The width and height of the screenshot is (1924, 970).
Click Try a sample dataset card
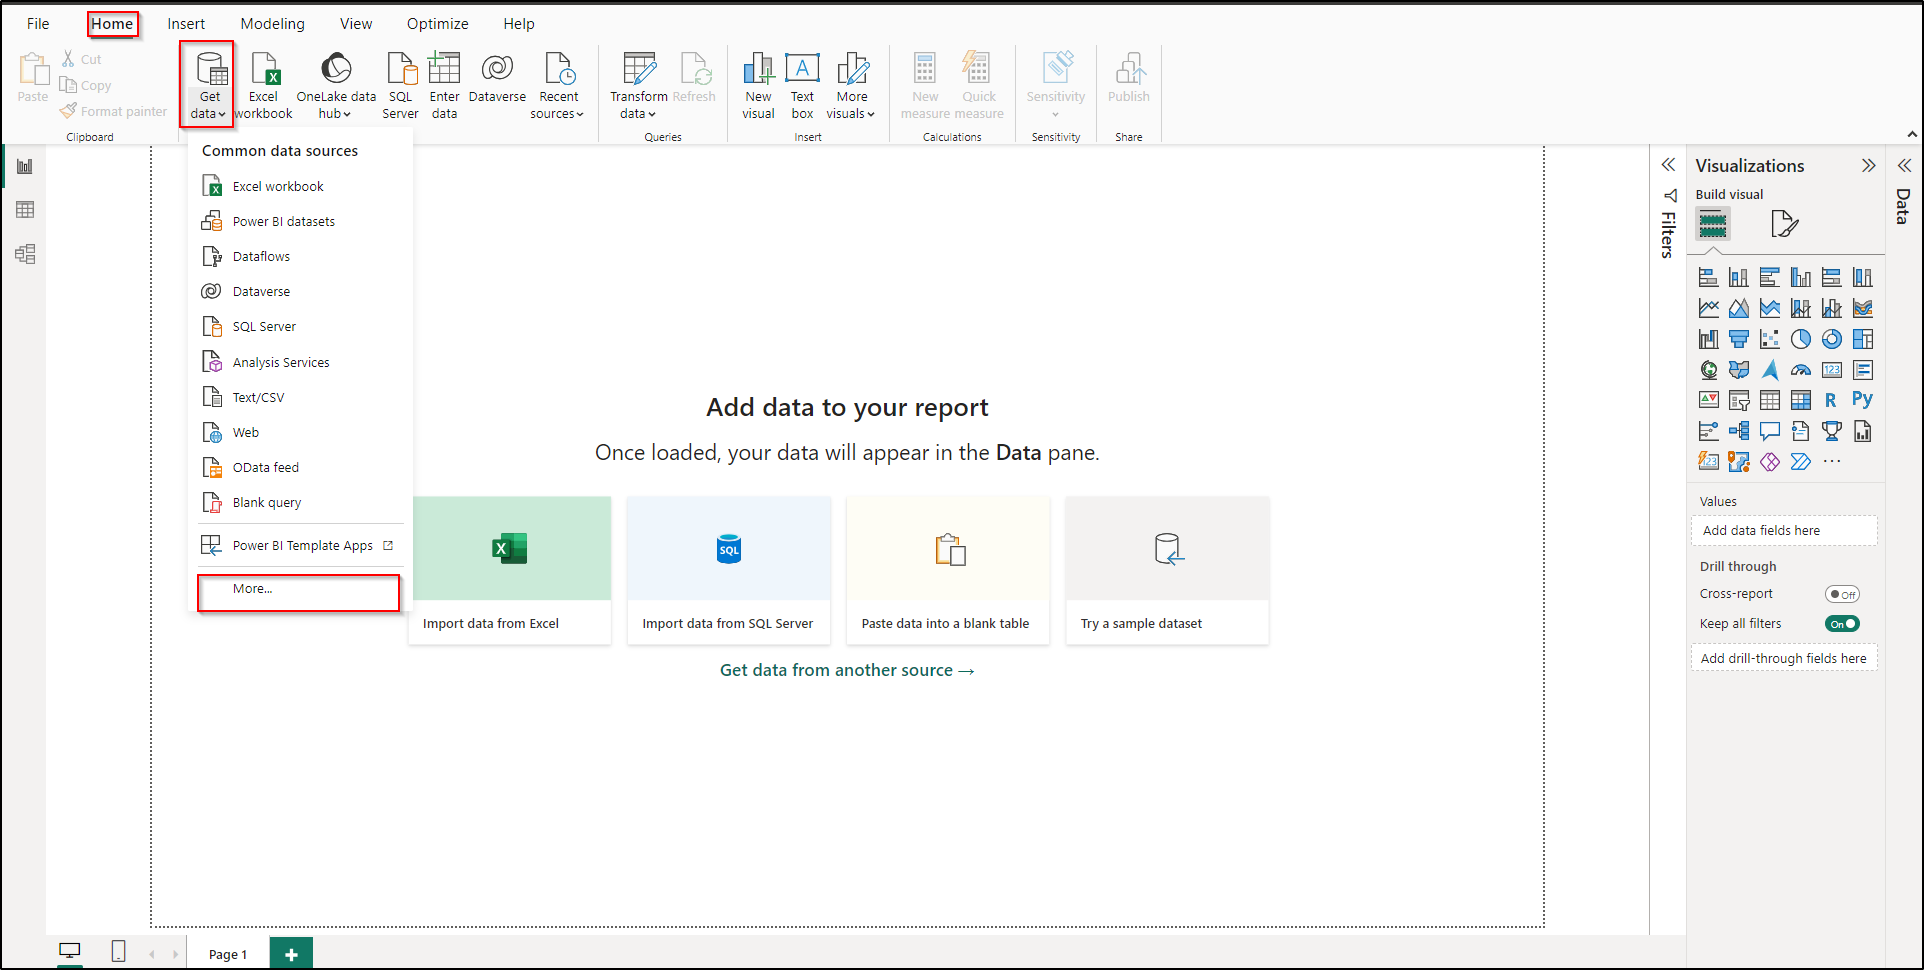(x=1167, y=570)
